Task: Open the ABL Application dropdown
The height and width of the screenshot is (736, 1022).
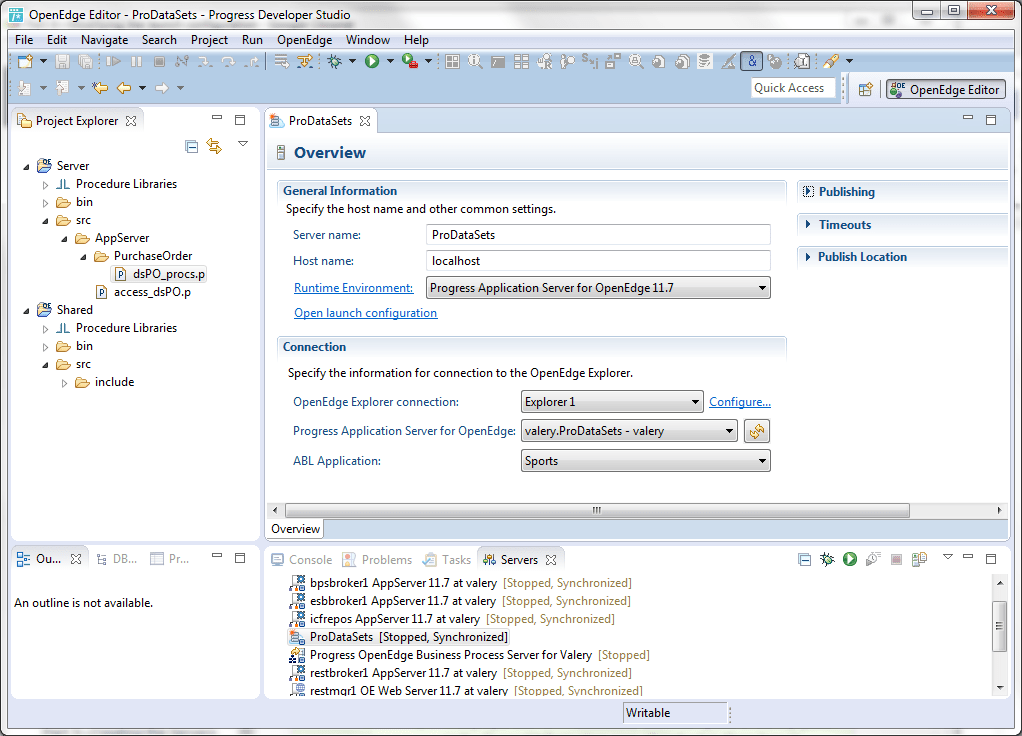Action: [762, 461]
